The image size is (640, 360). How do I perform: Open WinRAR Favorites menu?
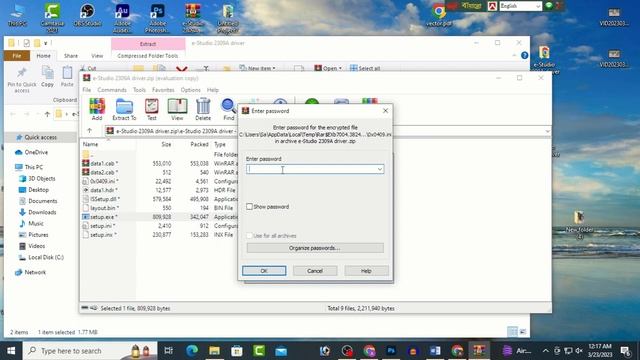163,90
